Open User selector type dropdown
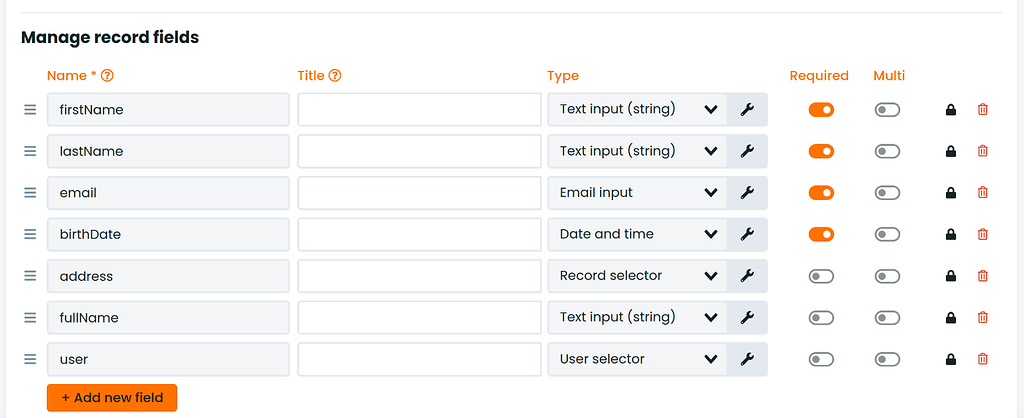This screenshot has width=1024, height=418. (x=637, y=359)
